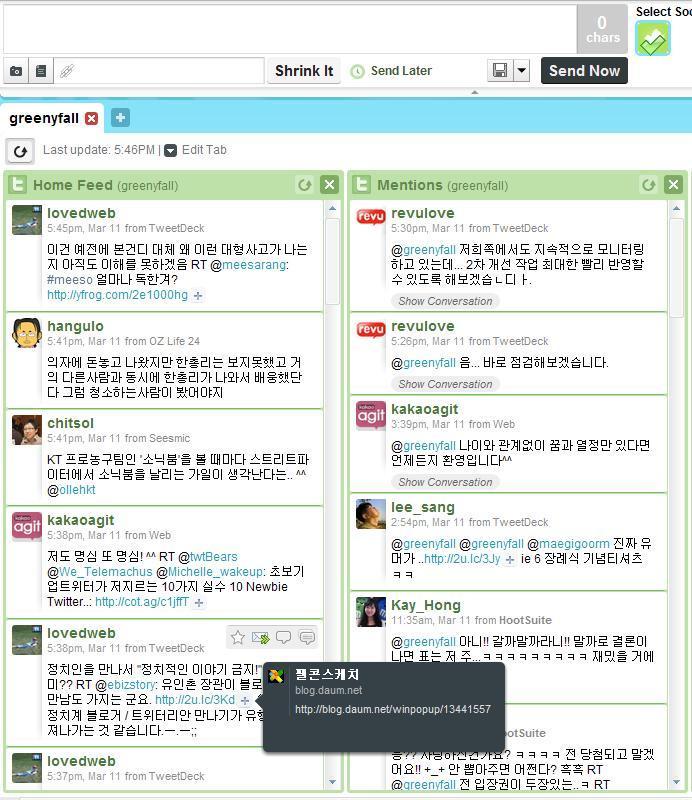Click the lee_sang avatar
The height and width of the screenshot is (800, 692).
point(370,514)
